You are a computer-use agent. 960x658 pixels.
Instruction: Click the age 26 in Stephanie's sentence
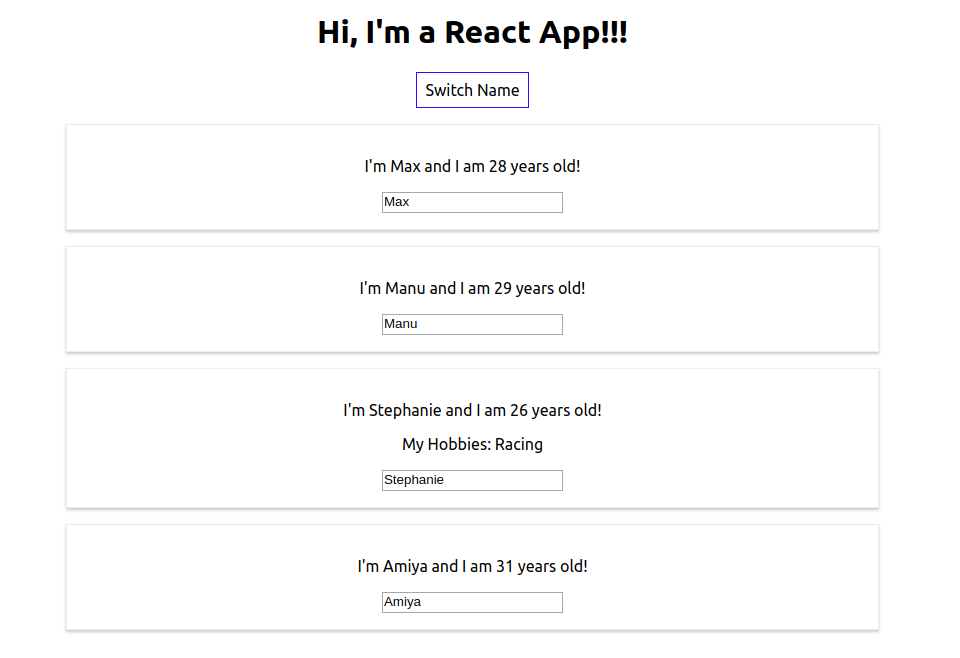point(519,410)
